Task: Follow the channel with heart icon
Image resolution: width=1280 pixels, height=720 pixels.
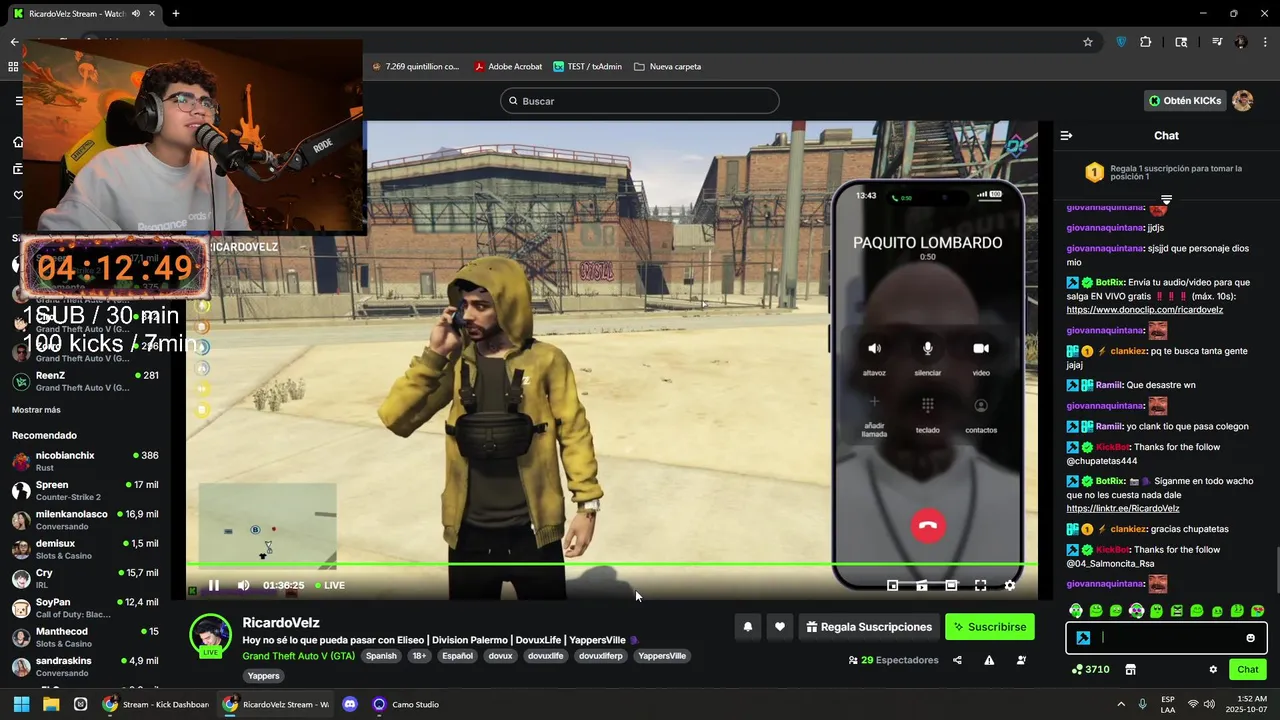Action: 780,627
